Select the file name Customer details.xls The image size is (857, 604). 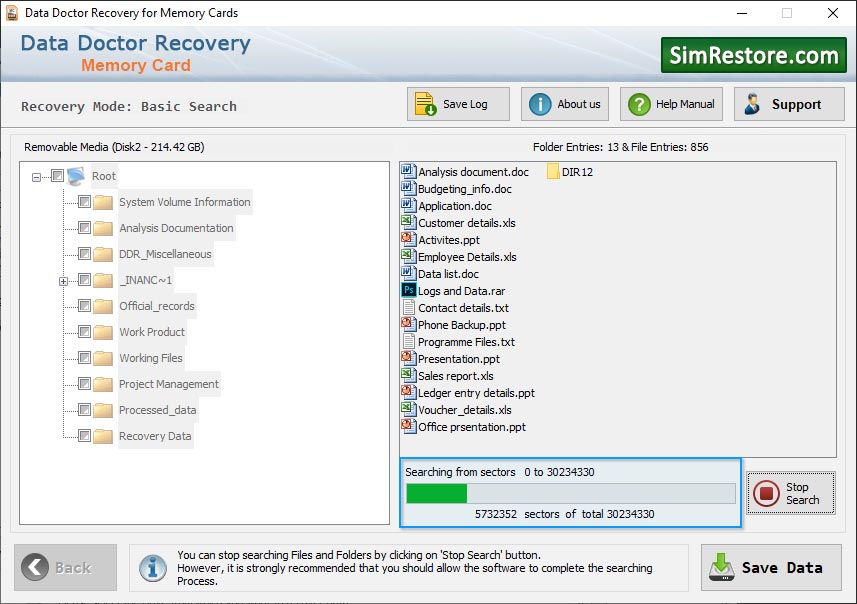[x=467, y=223]
